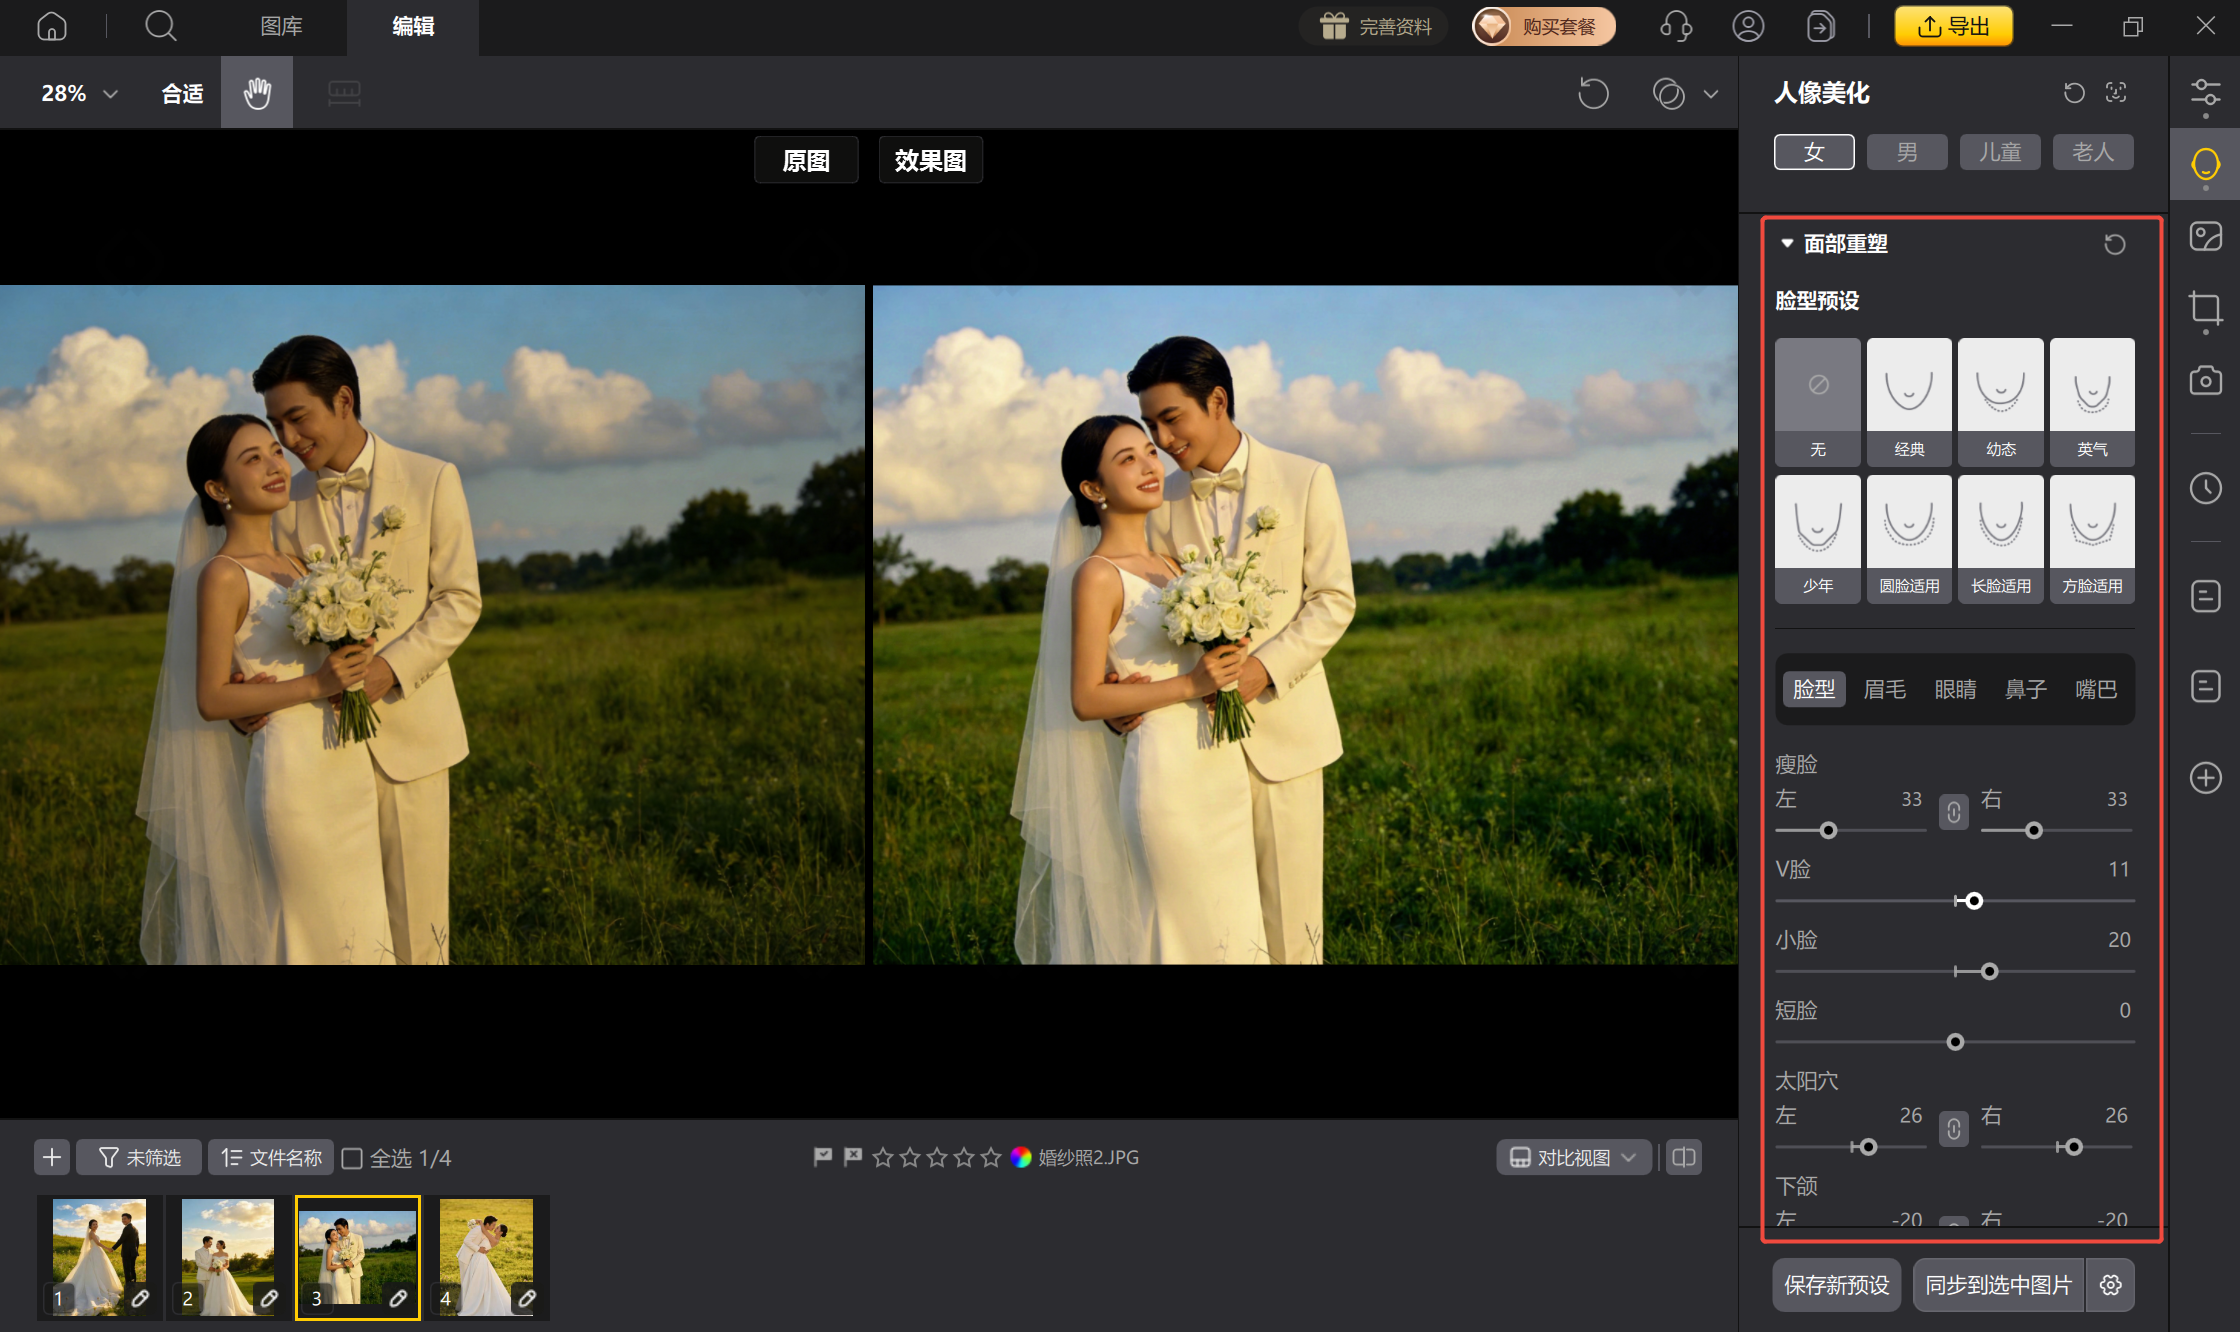The width and height of the screenshot is (2240, 1332).
Task: Click the 导出 export button
Action: coord(1953,26)
